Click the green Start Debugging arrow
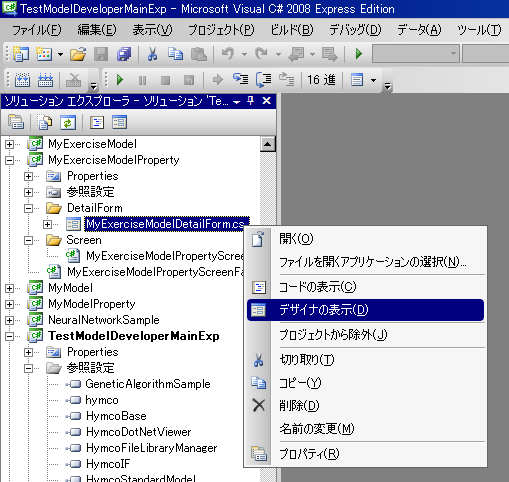This screenshot has width=509, height=482. point(359,54)
